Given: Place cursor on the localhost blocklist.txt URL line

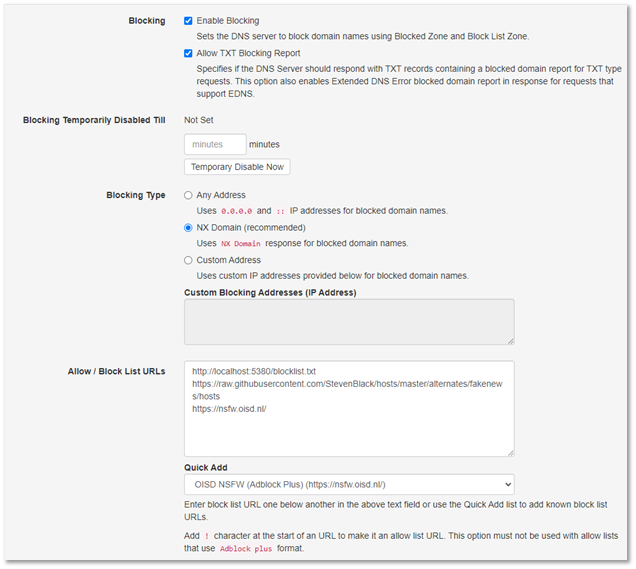Looking at the screenshot, I should 254,372.
